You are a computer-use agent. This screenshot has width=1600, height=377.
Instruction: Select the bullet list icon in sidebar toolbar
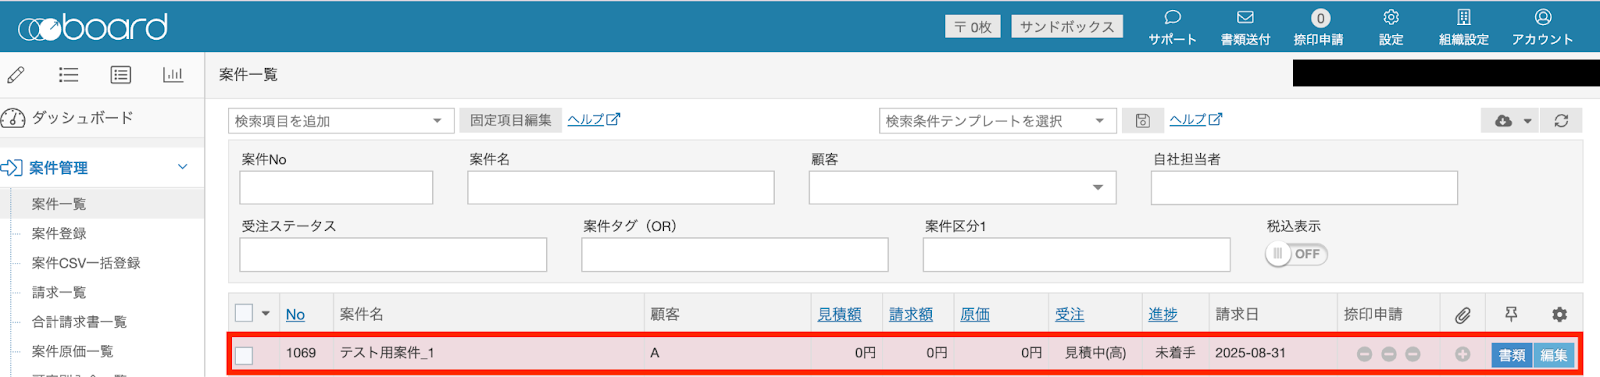tap(68, 75)
